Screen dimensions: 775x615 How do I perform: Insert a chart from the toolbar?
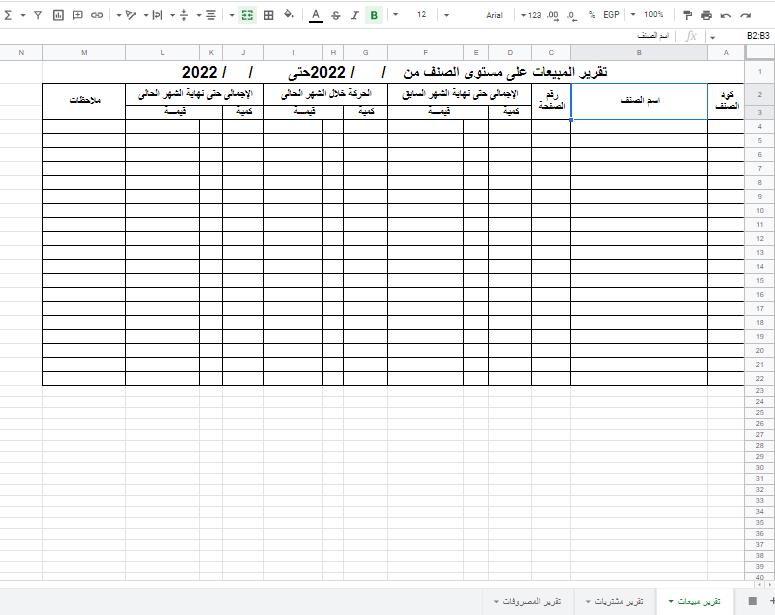(x=58, y=15)
